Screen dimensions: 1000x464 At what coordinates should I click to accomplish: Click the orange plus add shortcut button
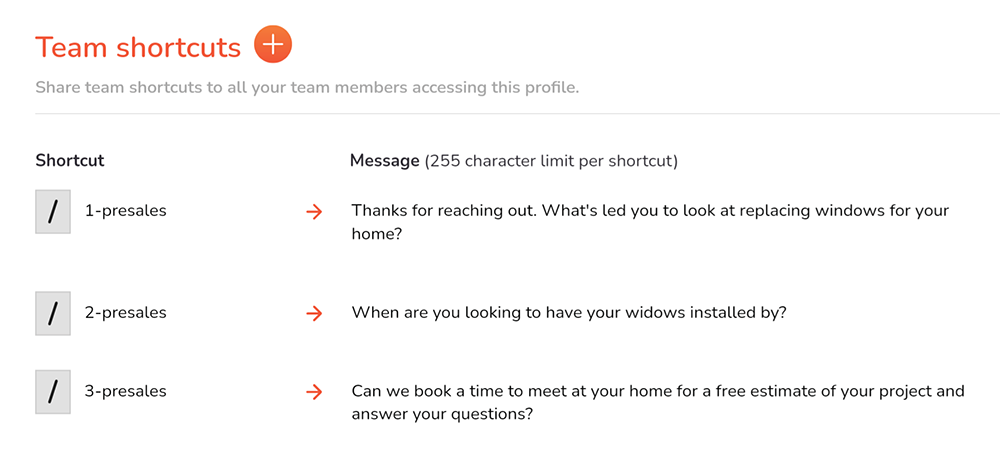point(272,45)
